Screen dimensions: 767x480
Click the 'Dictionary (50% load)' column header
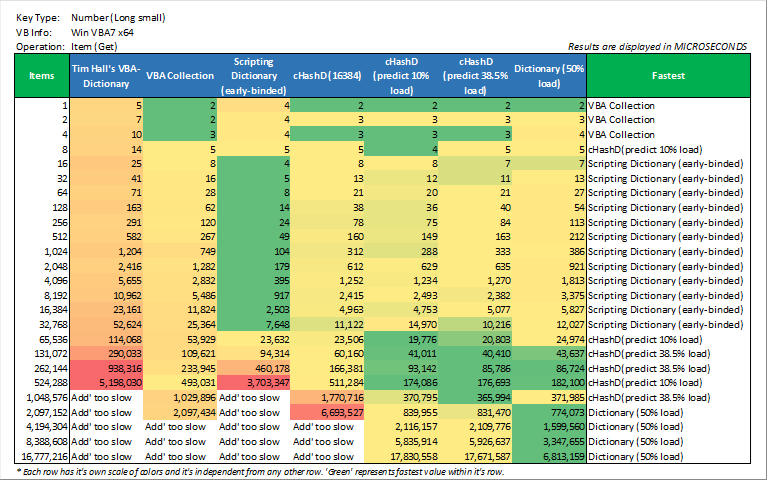549,75
